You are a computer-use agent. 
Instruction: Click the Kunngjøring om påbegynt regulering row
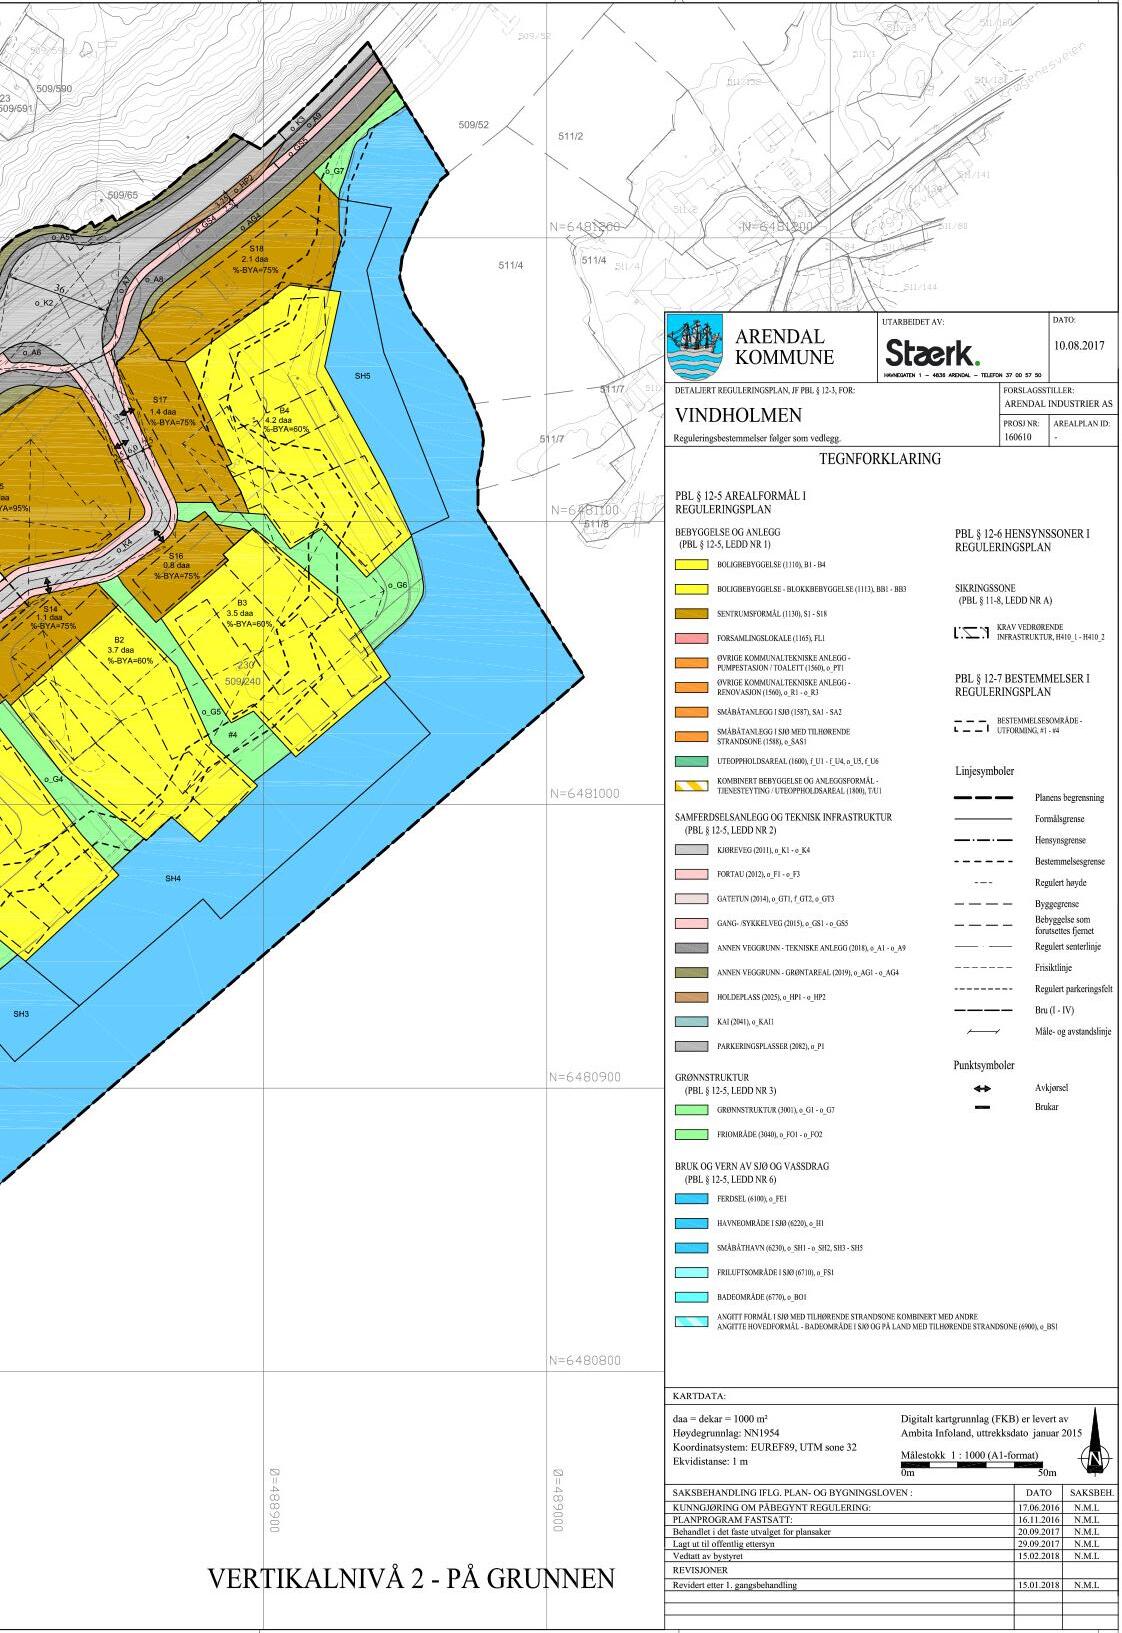(x=889, y=1507)
